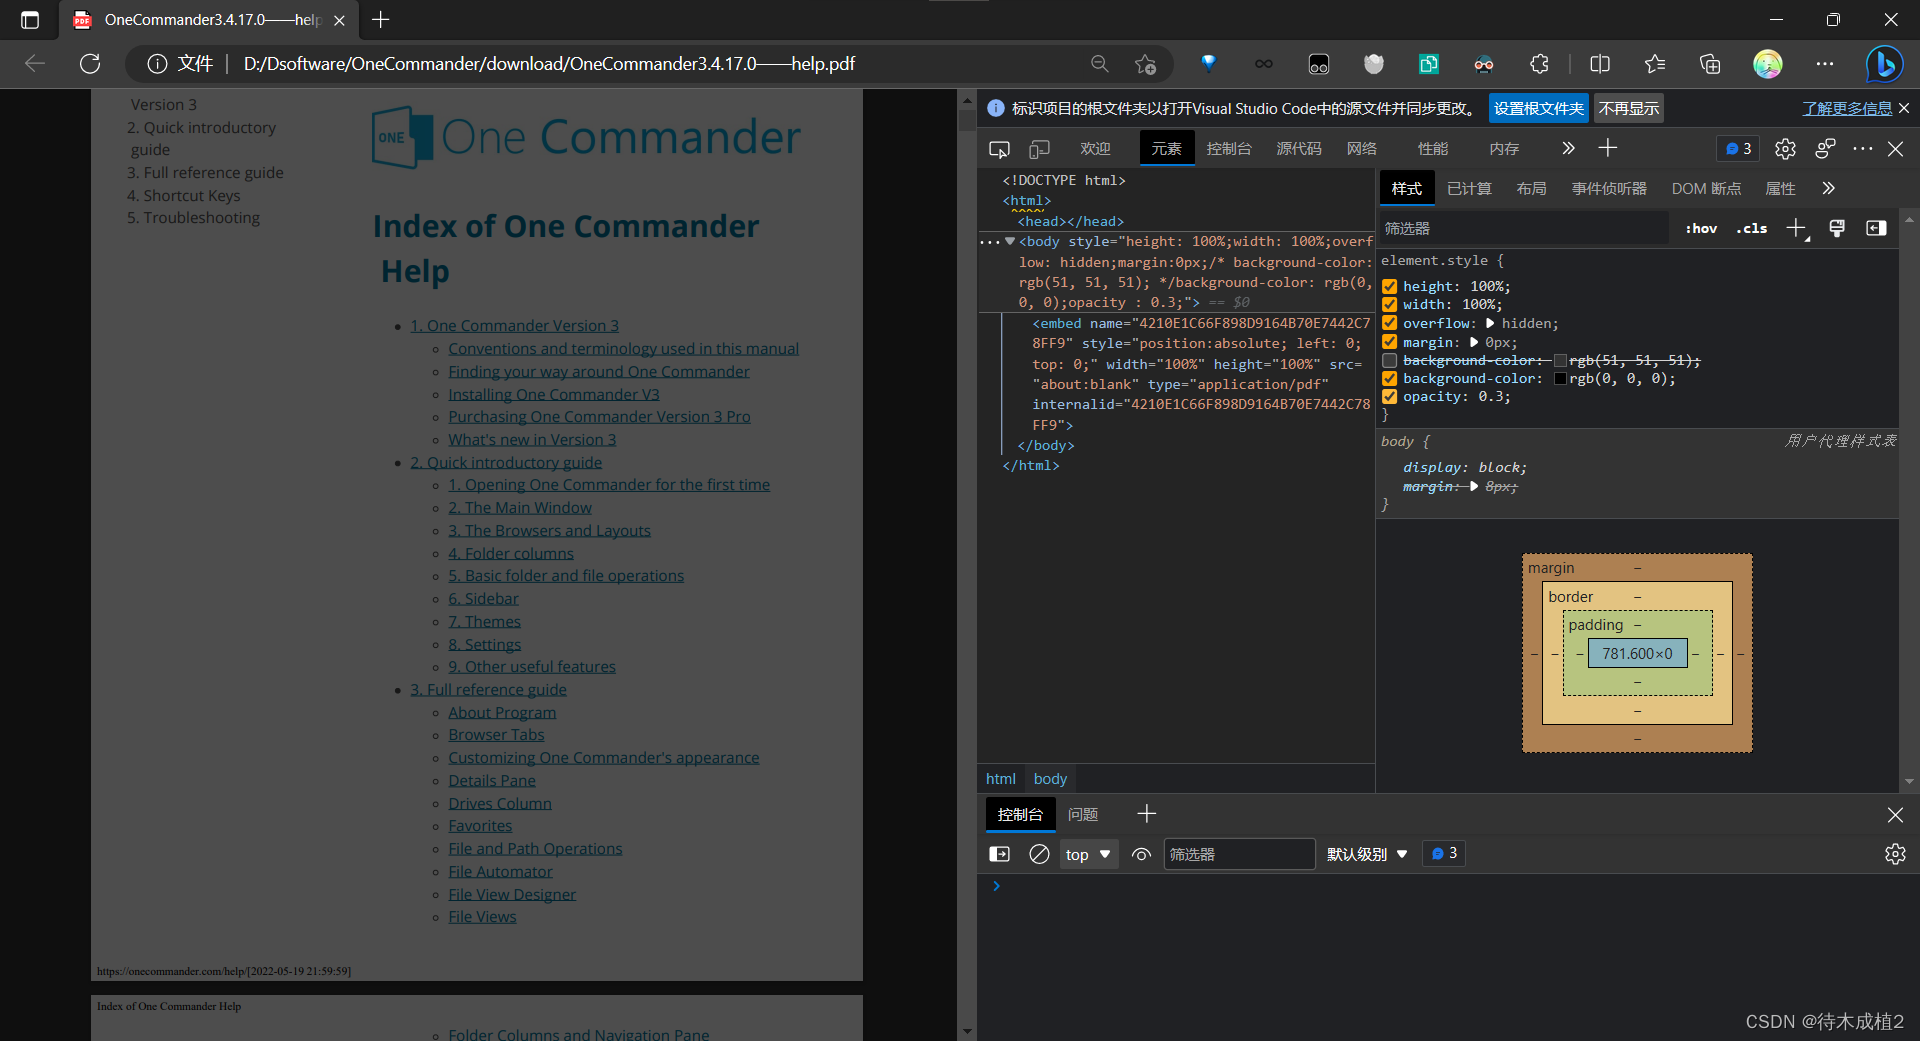This screenshot has height=1041, width=1920.
Task: Switch to the 网络 tab
Action: 1362,148
